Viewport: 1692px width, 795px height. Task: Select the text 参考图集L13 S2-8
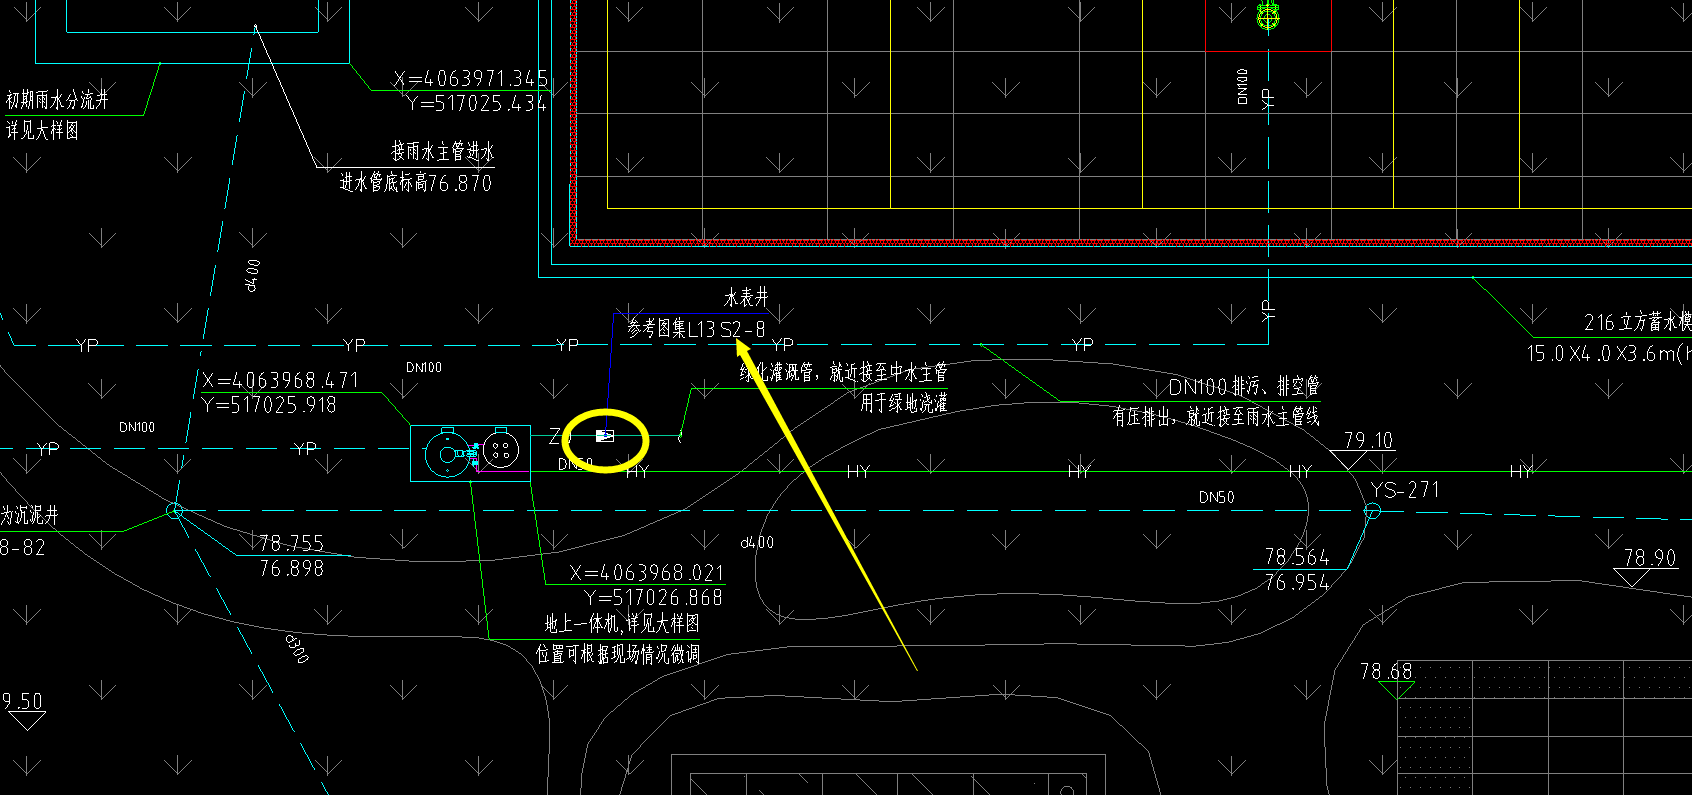[x=696, y=329]
